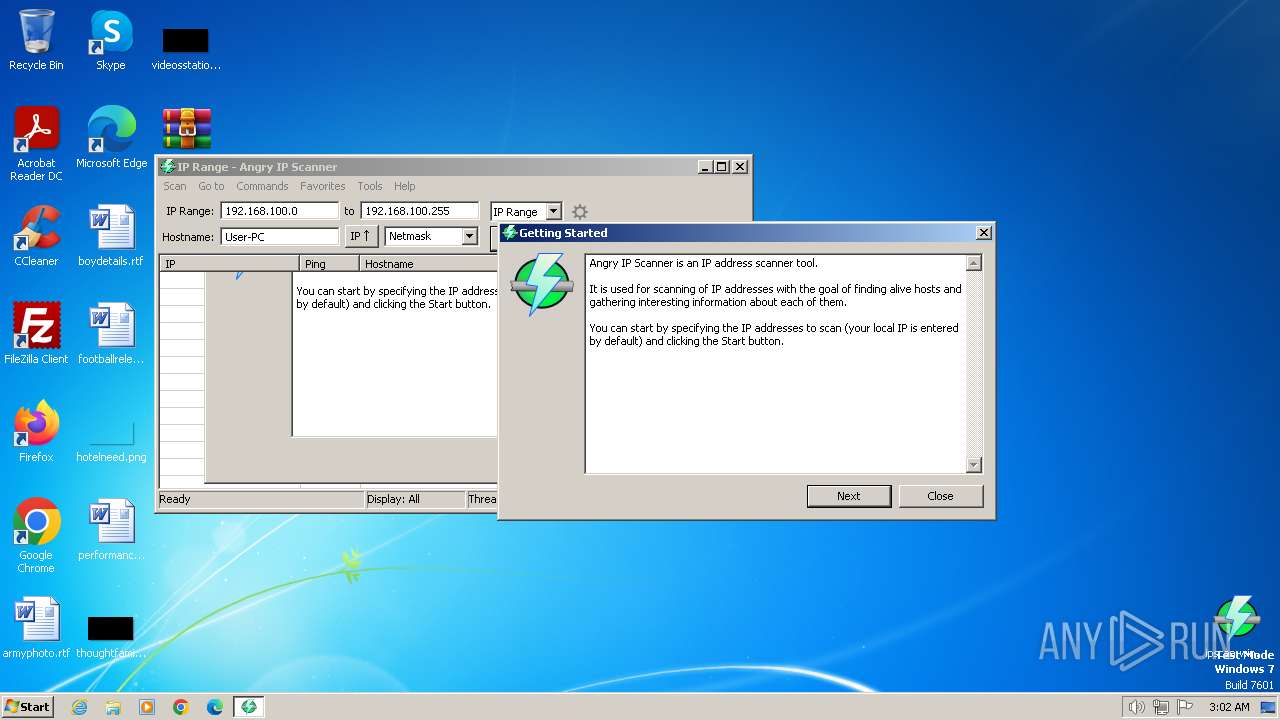The image size is (1280, 720).
Task: Open the Commands menu
Action: (262, 186)
